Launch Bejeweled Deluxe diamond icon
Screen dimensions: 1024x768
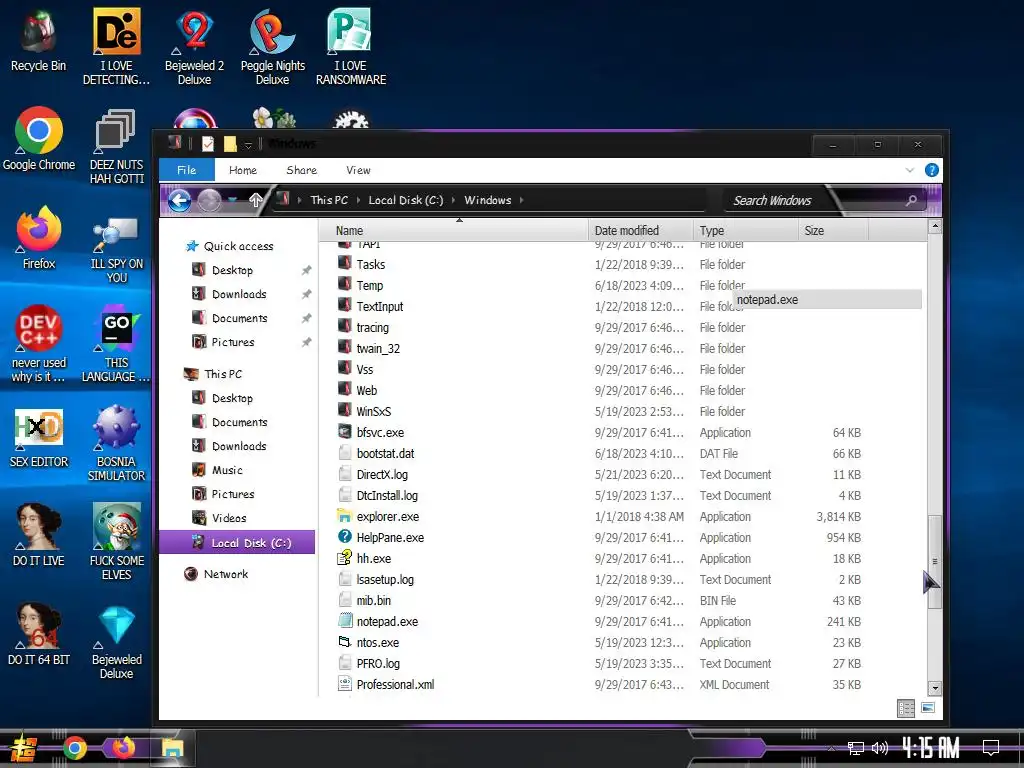[x=116, y=643]
